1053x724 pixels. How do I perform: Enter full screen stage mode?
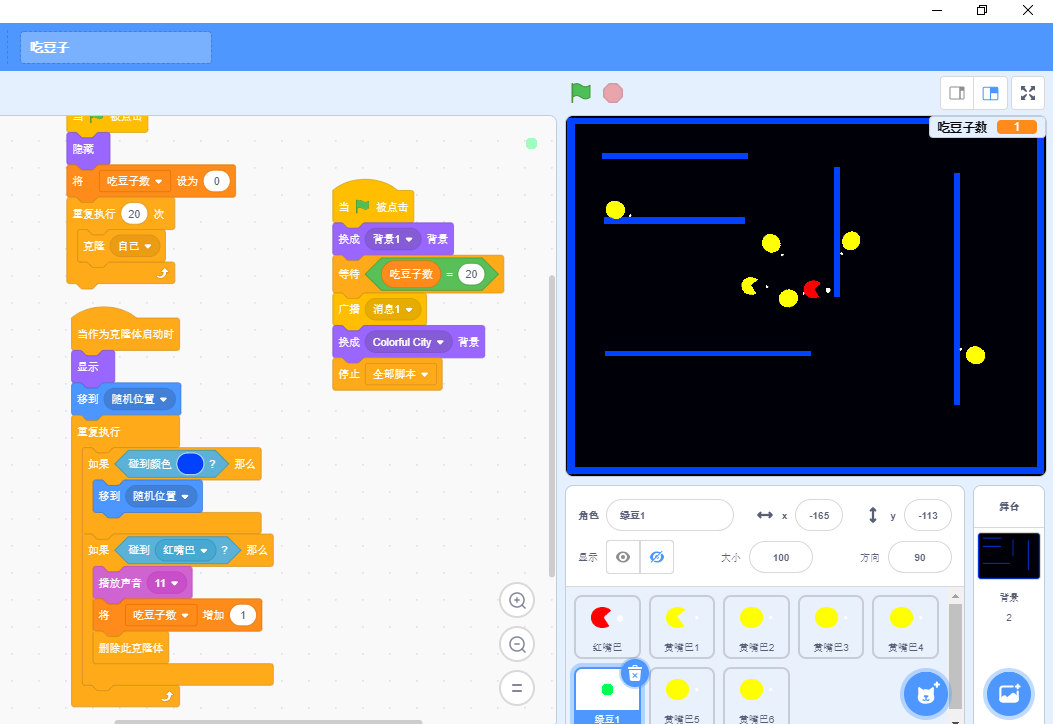(1027, 93)
